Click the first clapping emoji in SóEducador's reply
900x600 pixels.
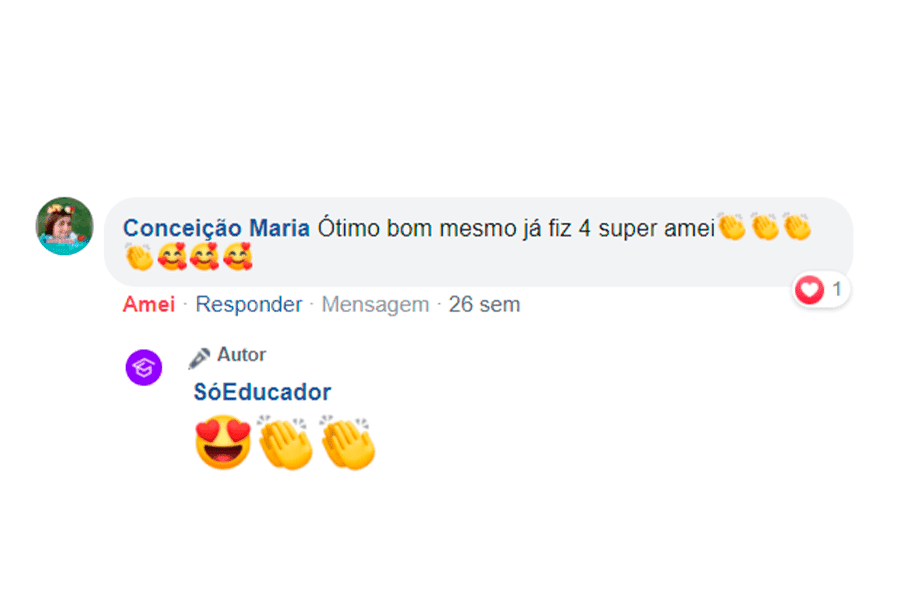click(286, 442)
